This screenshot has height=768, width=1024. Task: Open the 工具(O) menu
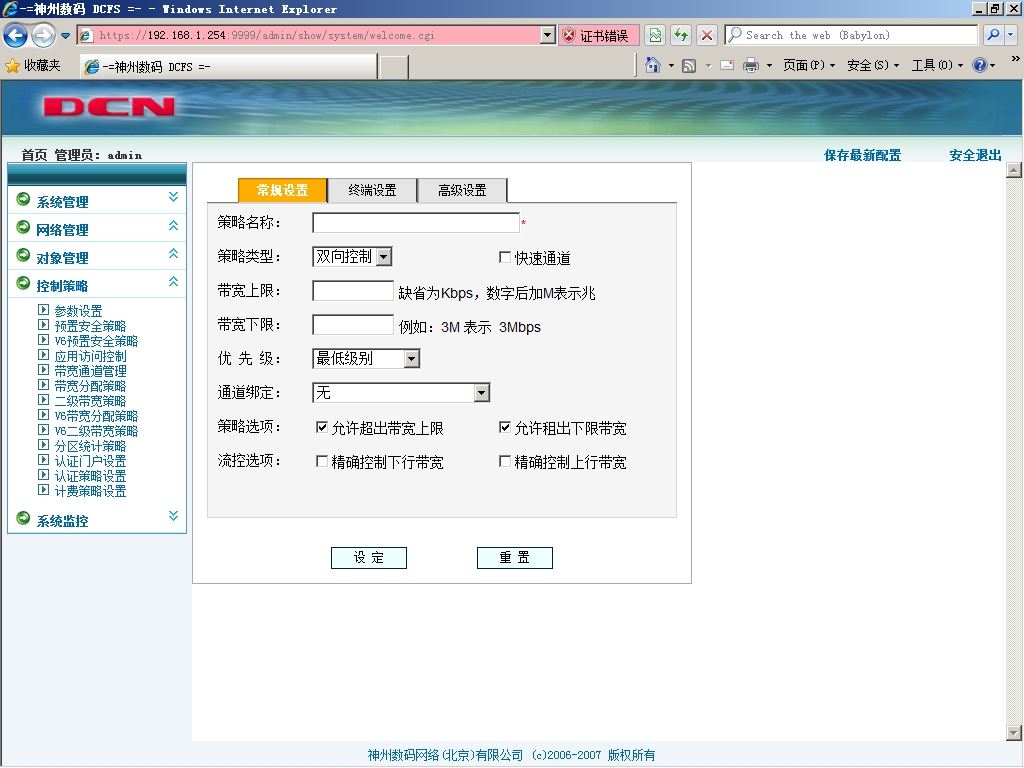(x=937, y=65)
